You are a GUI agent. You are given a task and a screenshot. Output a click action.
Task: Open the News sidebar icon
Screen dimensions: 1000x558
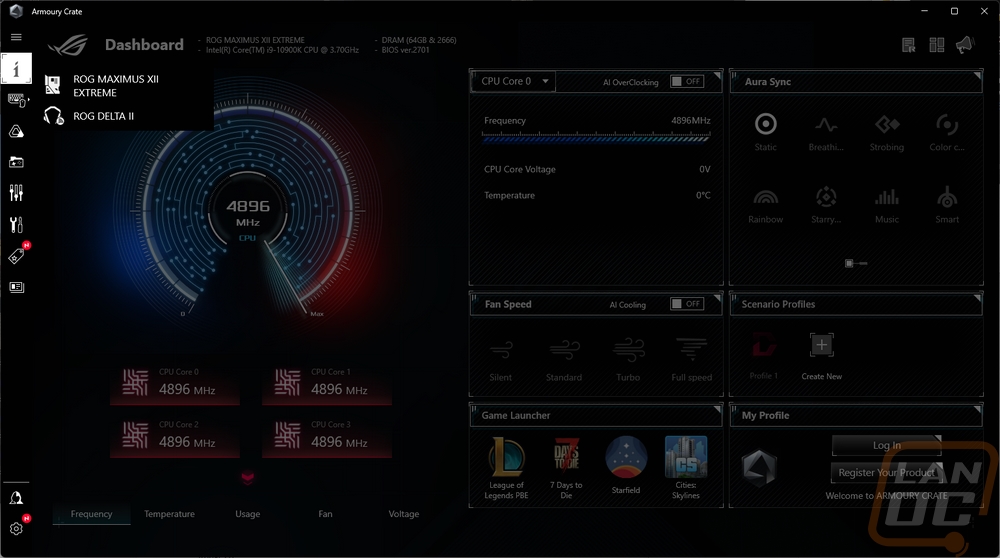point(17,287)
